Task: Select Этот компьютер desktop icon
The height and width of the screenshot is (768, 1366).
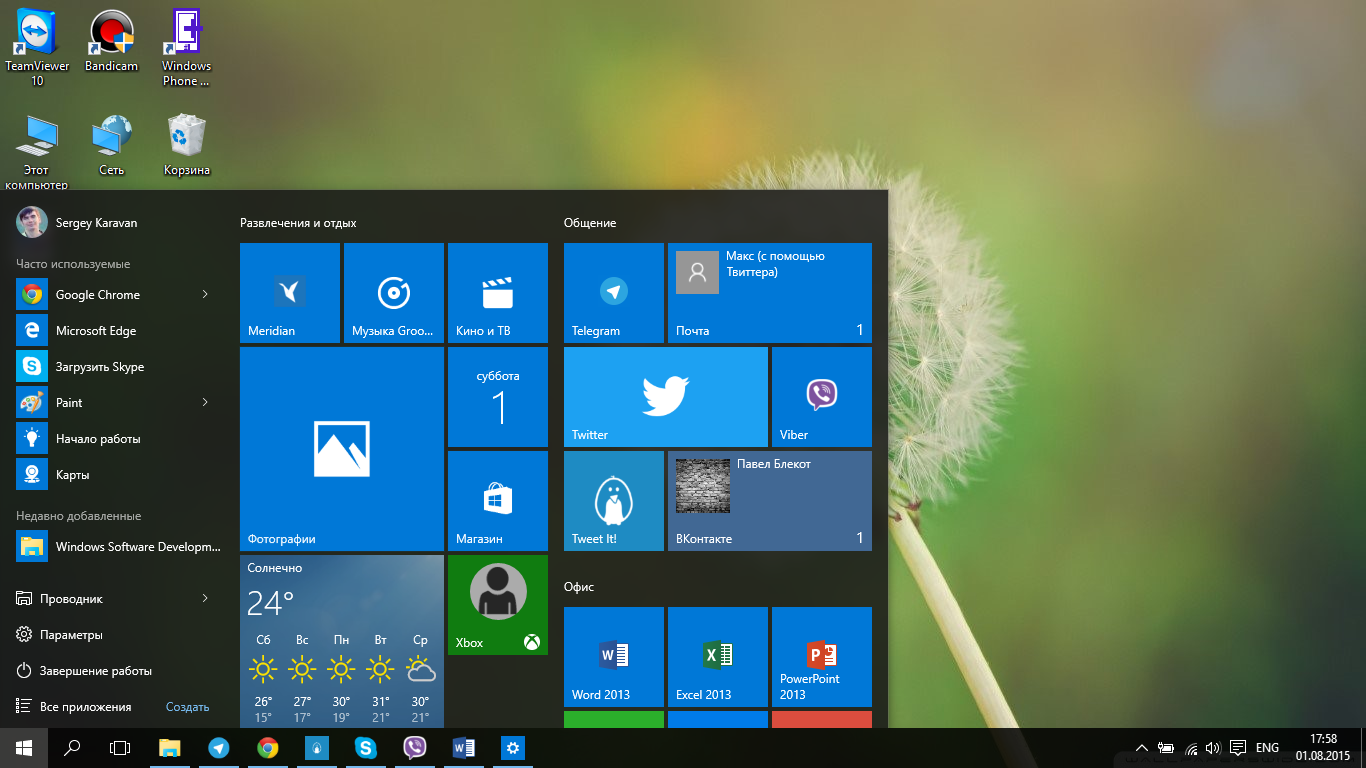Action: pyautogui.click(x=37, y=152)
